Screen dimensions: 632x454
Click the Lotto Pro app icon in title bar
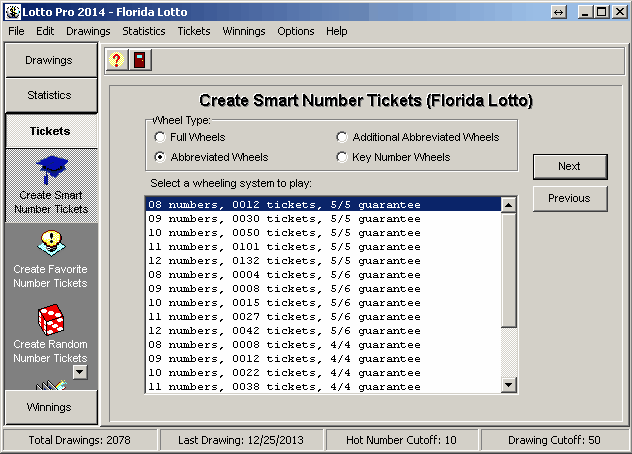pyautogui.click(x=13, y=12)
